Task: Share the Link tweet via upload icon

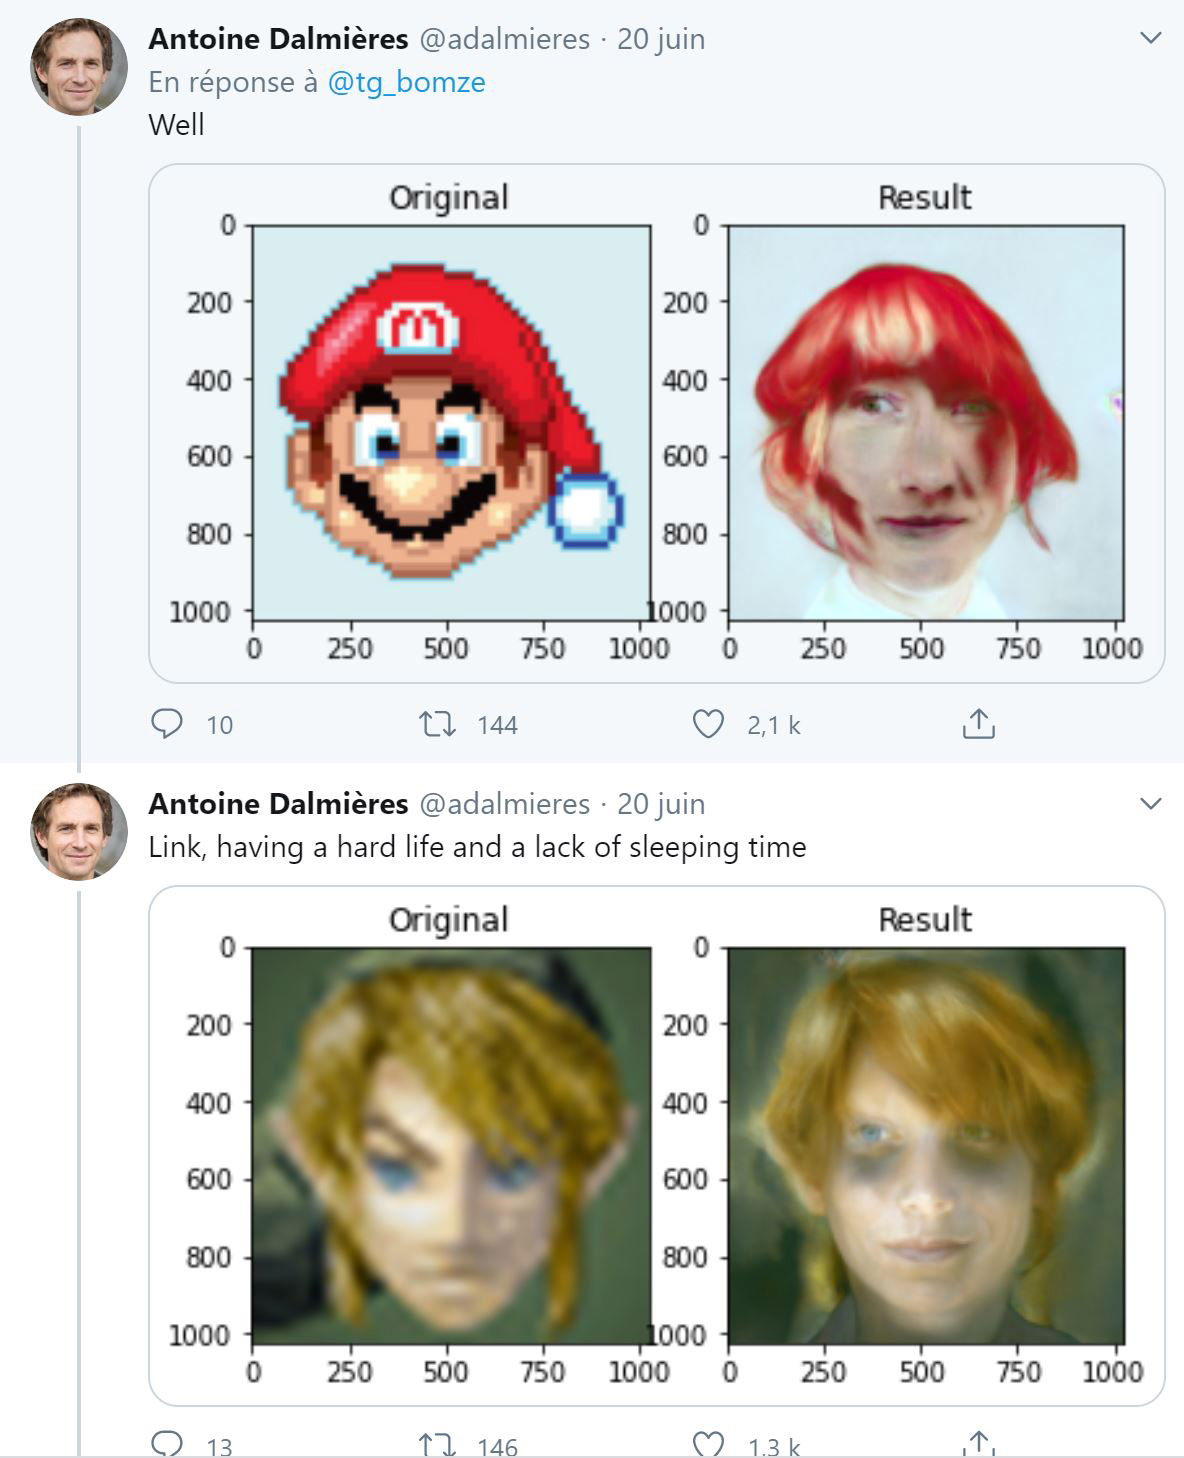Action: click(x=977, y=1441)
